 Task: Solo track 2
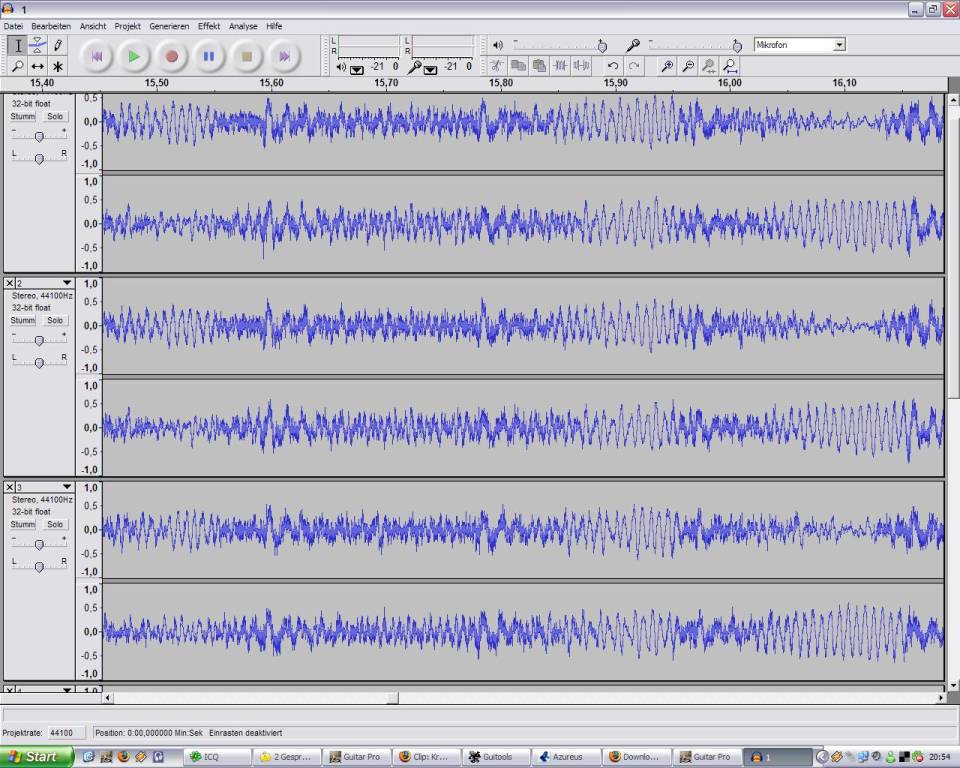55,320
